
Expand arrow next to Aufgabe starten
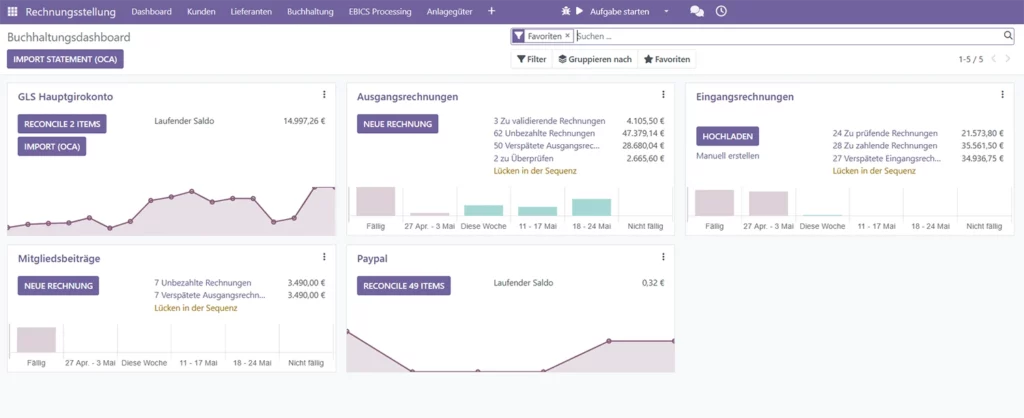(666, 12)
